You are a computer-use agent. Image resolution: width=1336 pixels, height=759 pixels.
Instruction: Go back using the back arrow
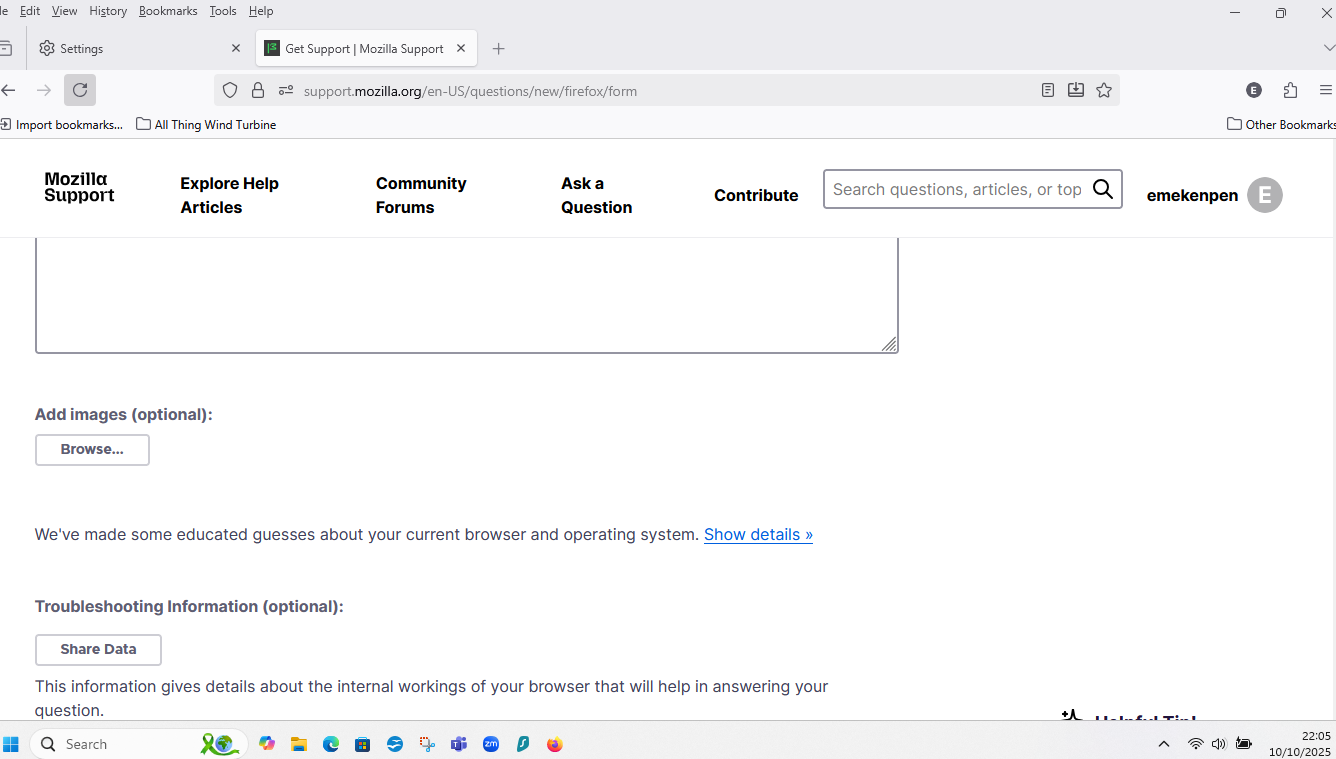coord(8,90)
